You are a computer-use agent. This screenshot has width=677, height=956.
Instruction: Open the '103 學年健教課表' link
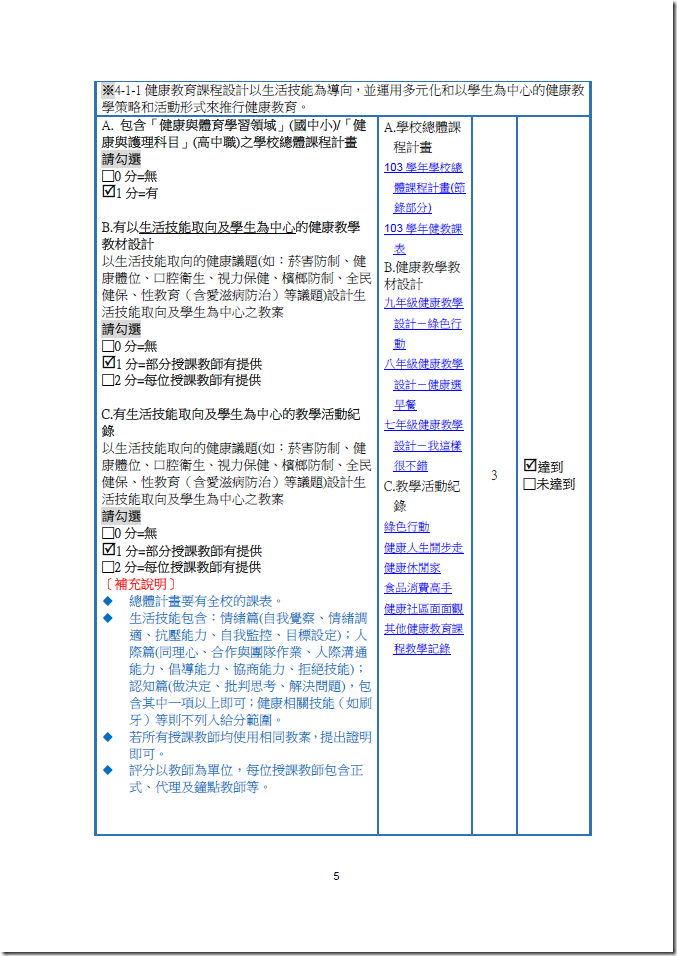[x=423, y=238]
